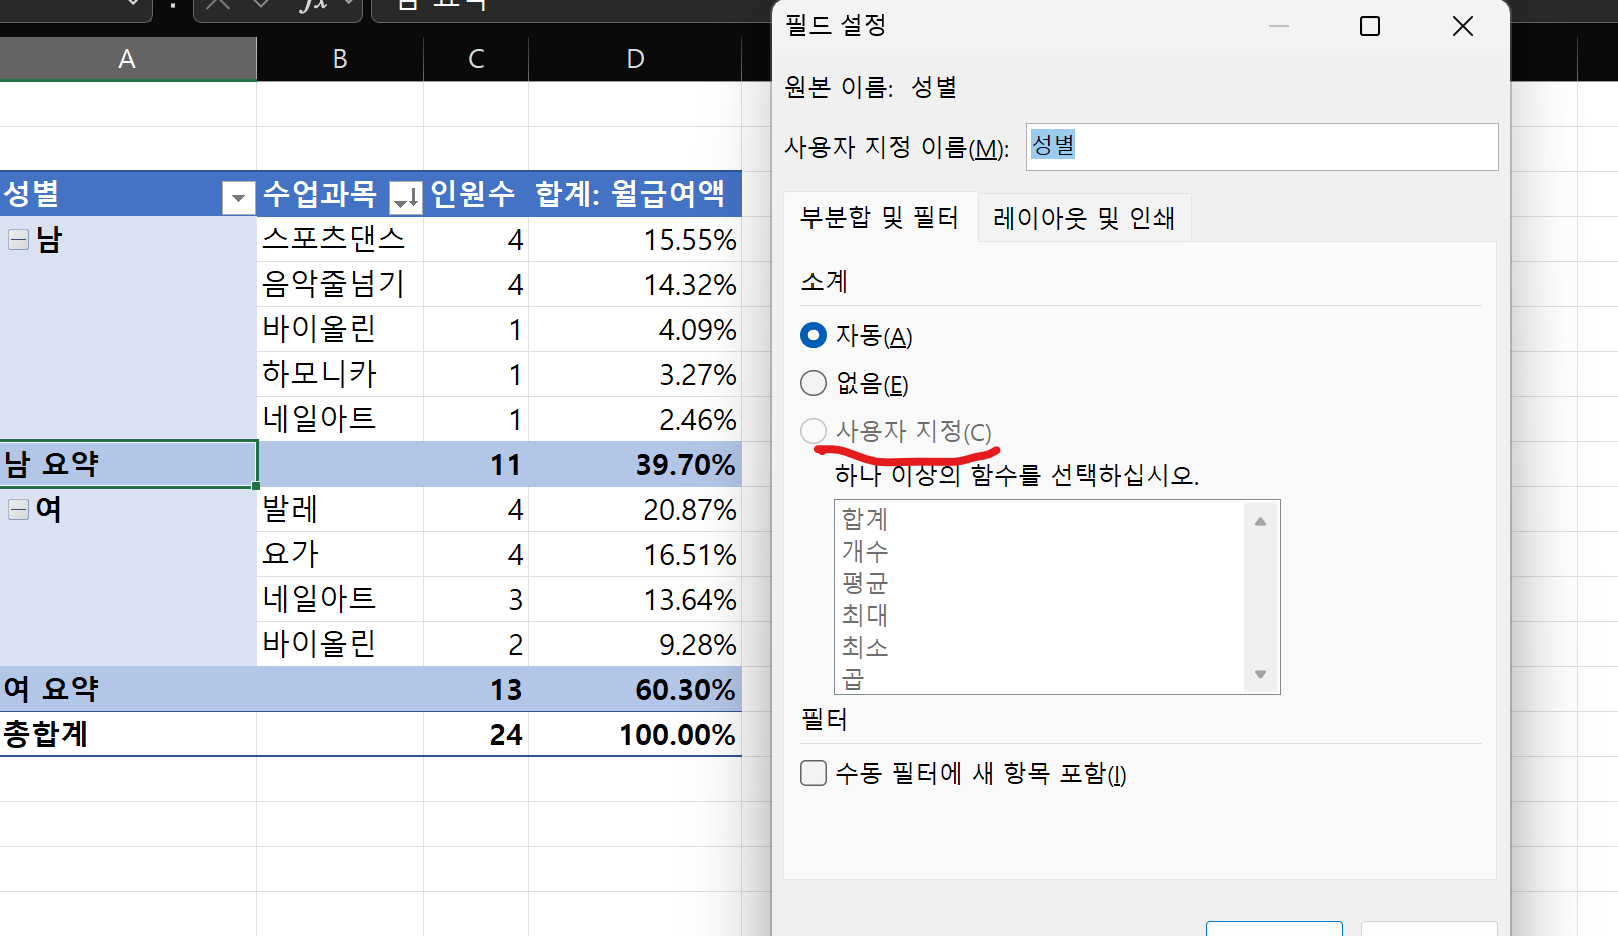Switch to the 레이아웃 및 인쇄 tab
1618x936 pixels.
pyautogui.click(x=1083, y=218)
